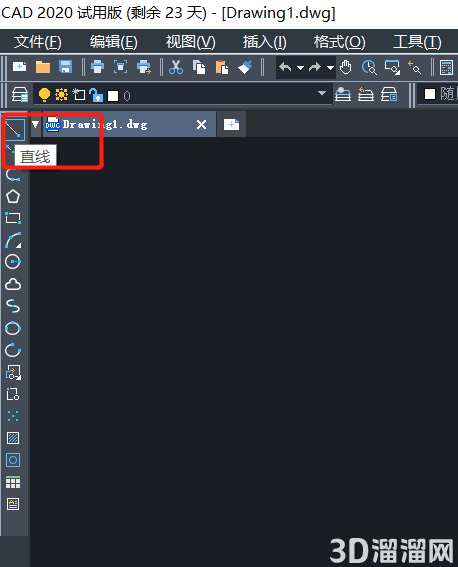Click layer 0 white color swatch
This screenshot has height=567, width=458.
(x=113, y=96)
